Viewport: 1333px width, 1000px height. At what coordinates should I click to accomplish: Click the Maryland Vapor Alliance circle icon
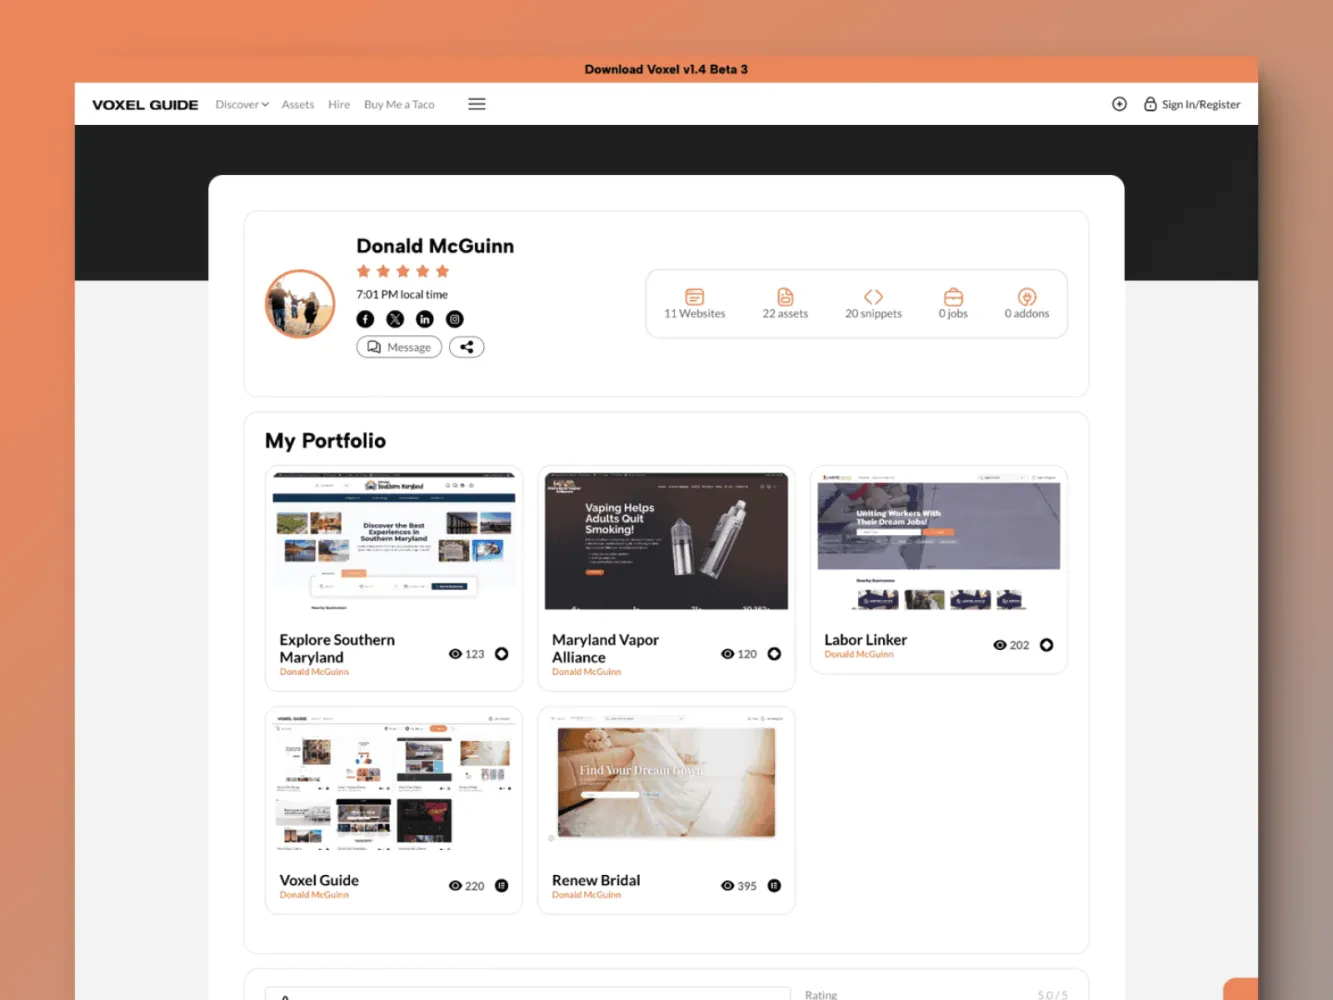point(774,654)
